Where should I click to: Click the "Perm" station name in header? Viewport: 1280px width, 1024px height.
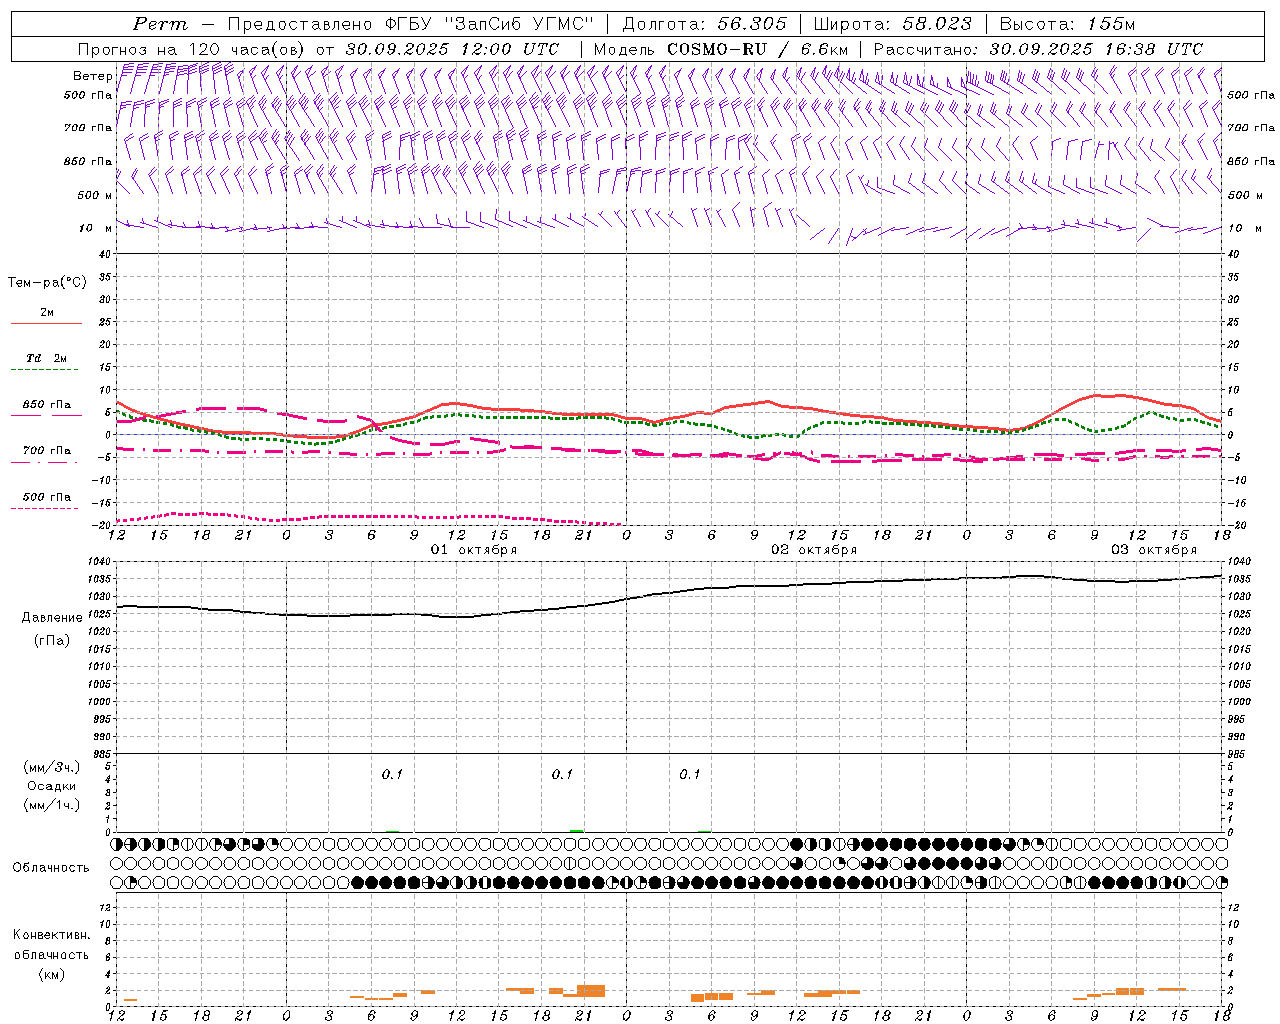(160, 24)
